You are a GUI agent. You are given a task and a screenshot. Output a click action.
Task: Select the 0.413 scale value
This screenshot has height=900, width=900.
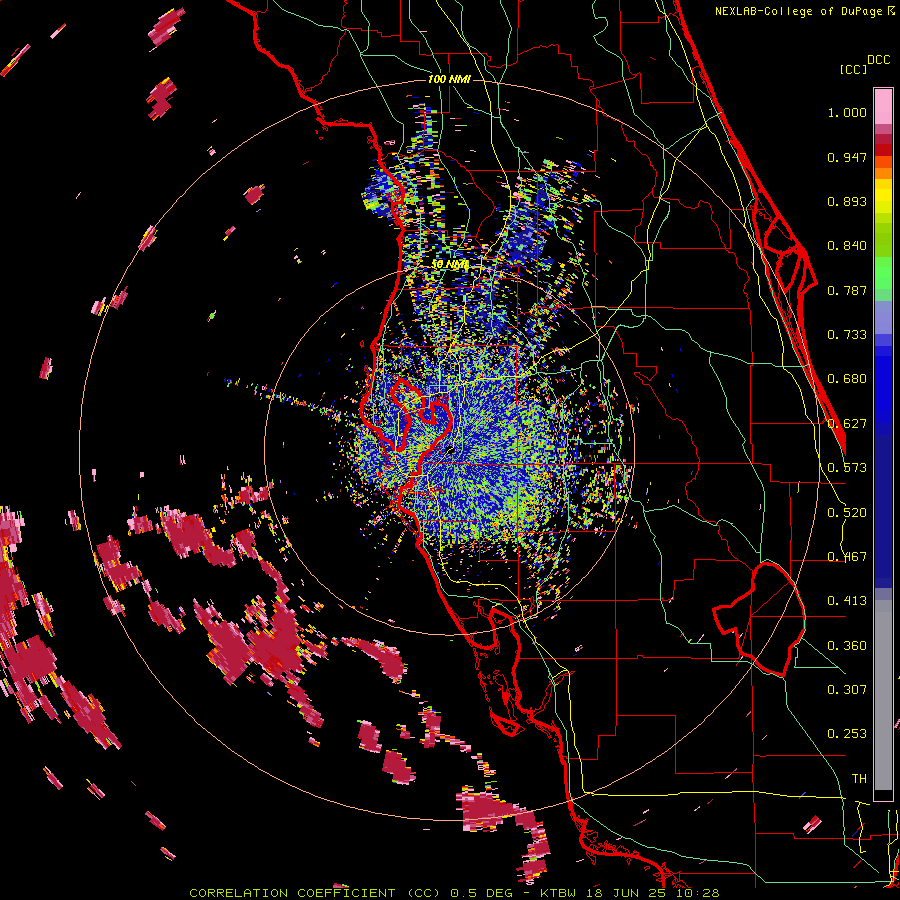pos(847,601)
